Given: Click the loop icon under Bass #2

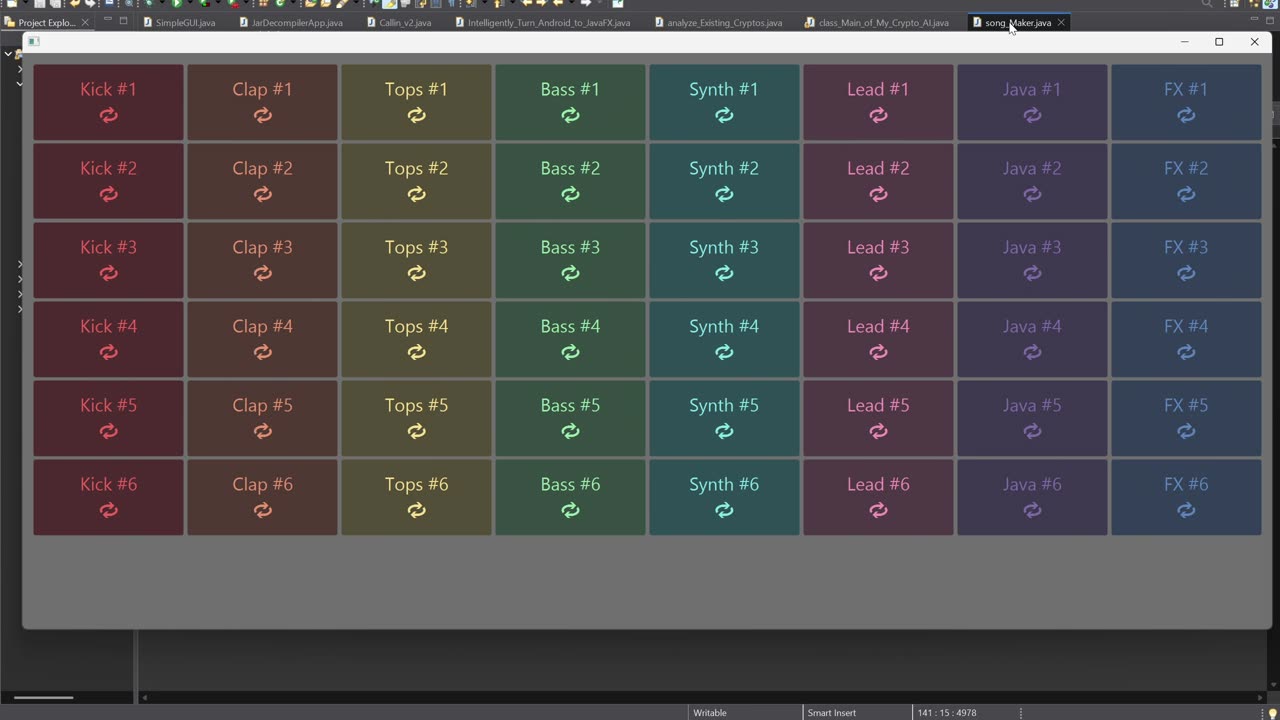Looking at the screenshot, I should pos(571,194).
